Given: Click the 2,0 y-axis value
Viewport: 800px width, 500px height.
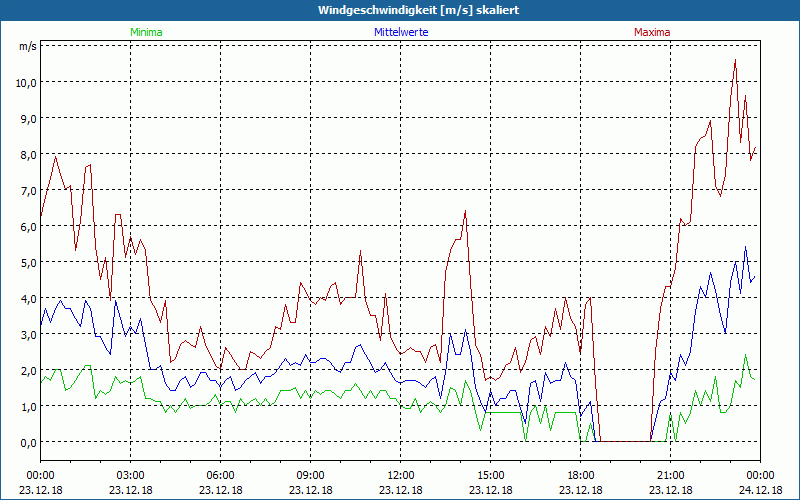Looking at the screenshot, I should click(29, 370).
